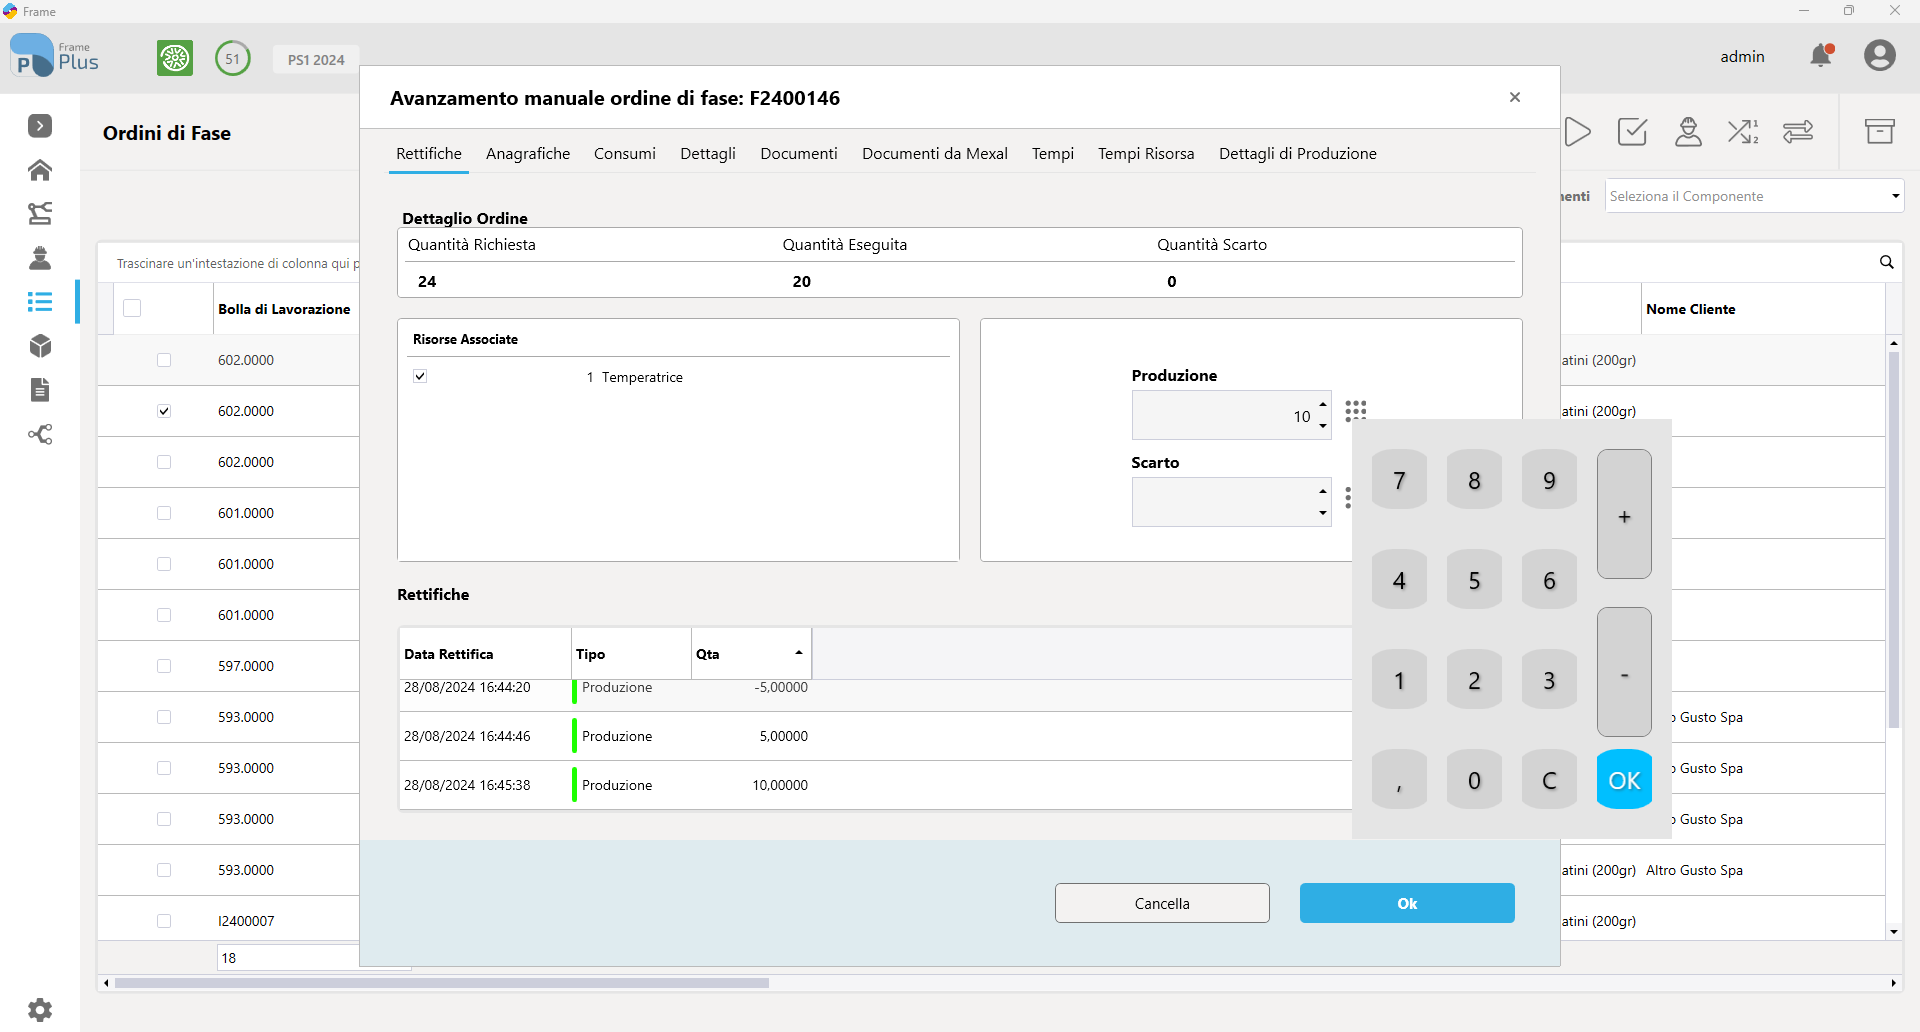Open keypad icon next to Produzione

1355,410
